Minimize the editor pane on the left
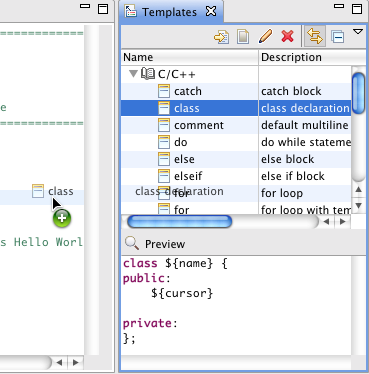Viewport: 369px width, 374px height. (85, 6)
